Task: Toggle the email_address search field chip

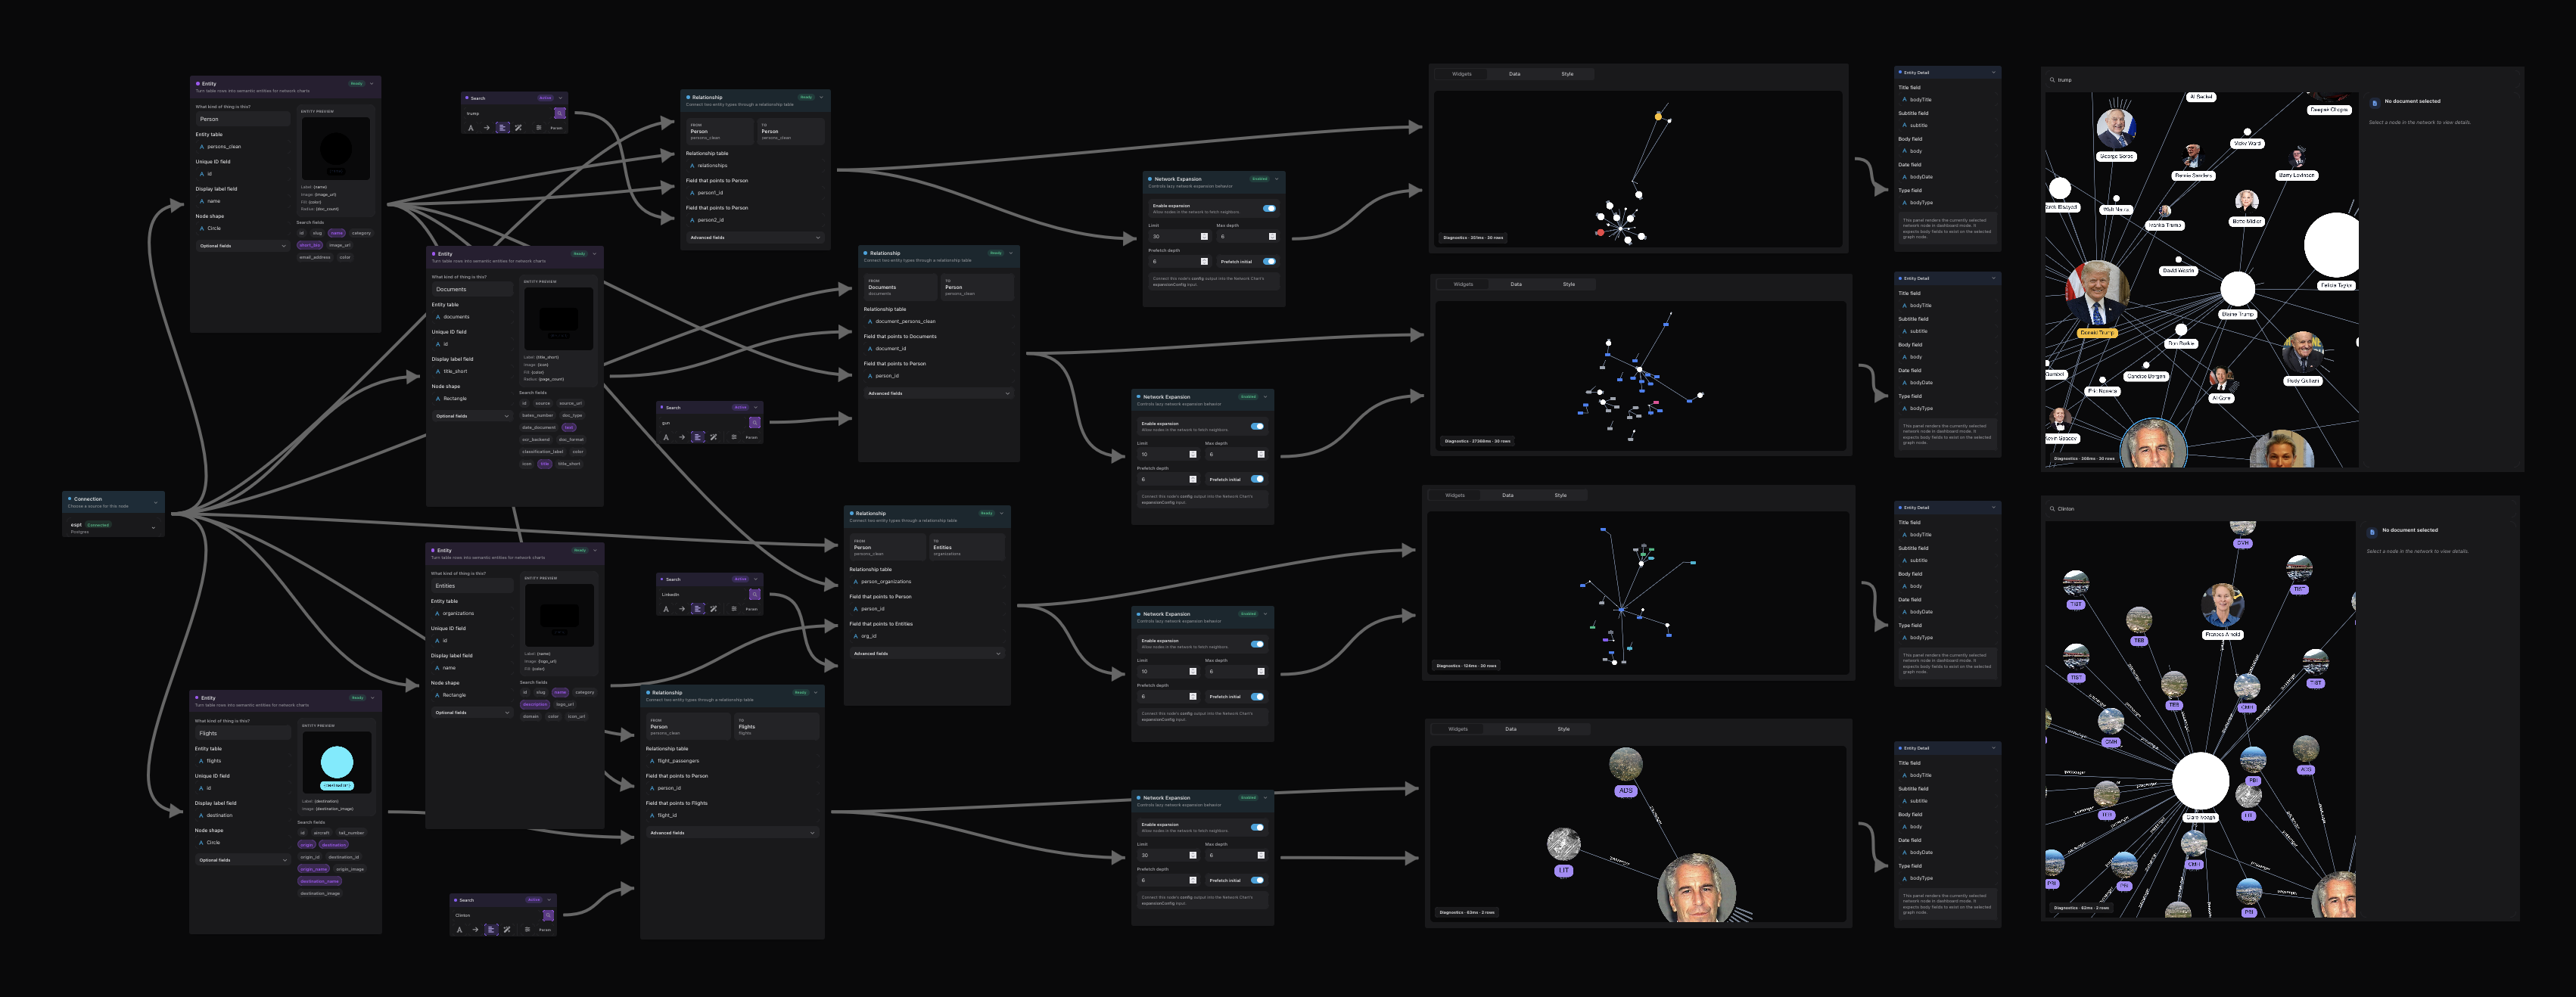Action: [x=315, y=257]
